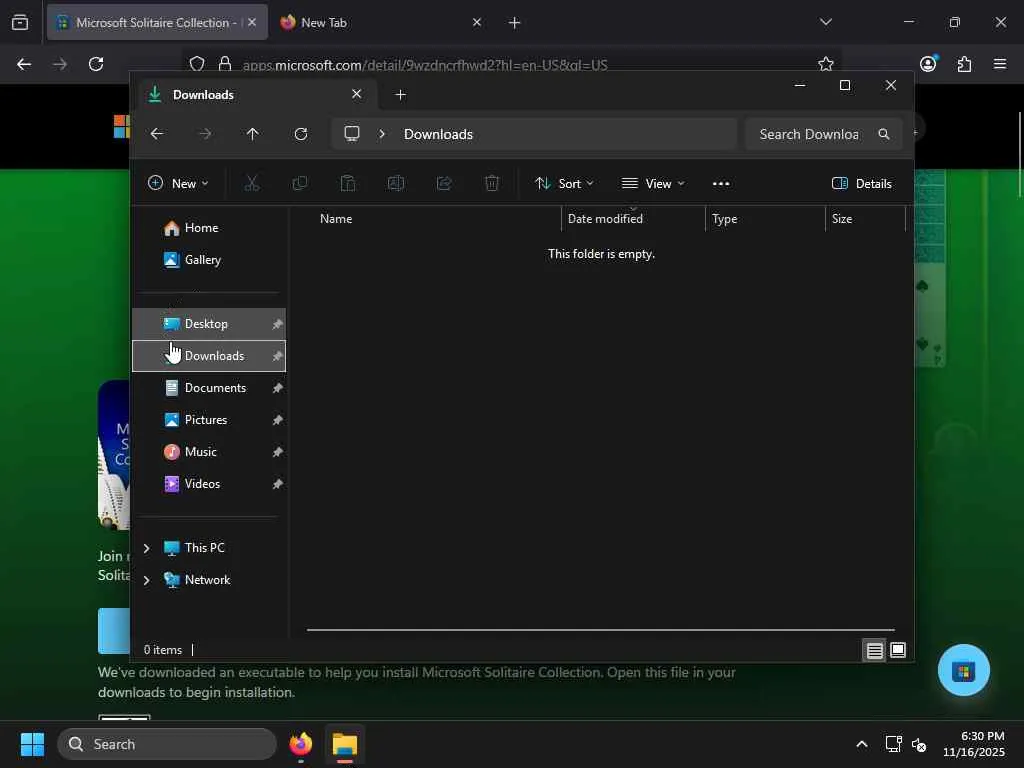Click the File Explorer taskbar icon
1024x768 pixels.
(344, 744)
